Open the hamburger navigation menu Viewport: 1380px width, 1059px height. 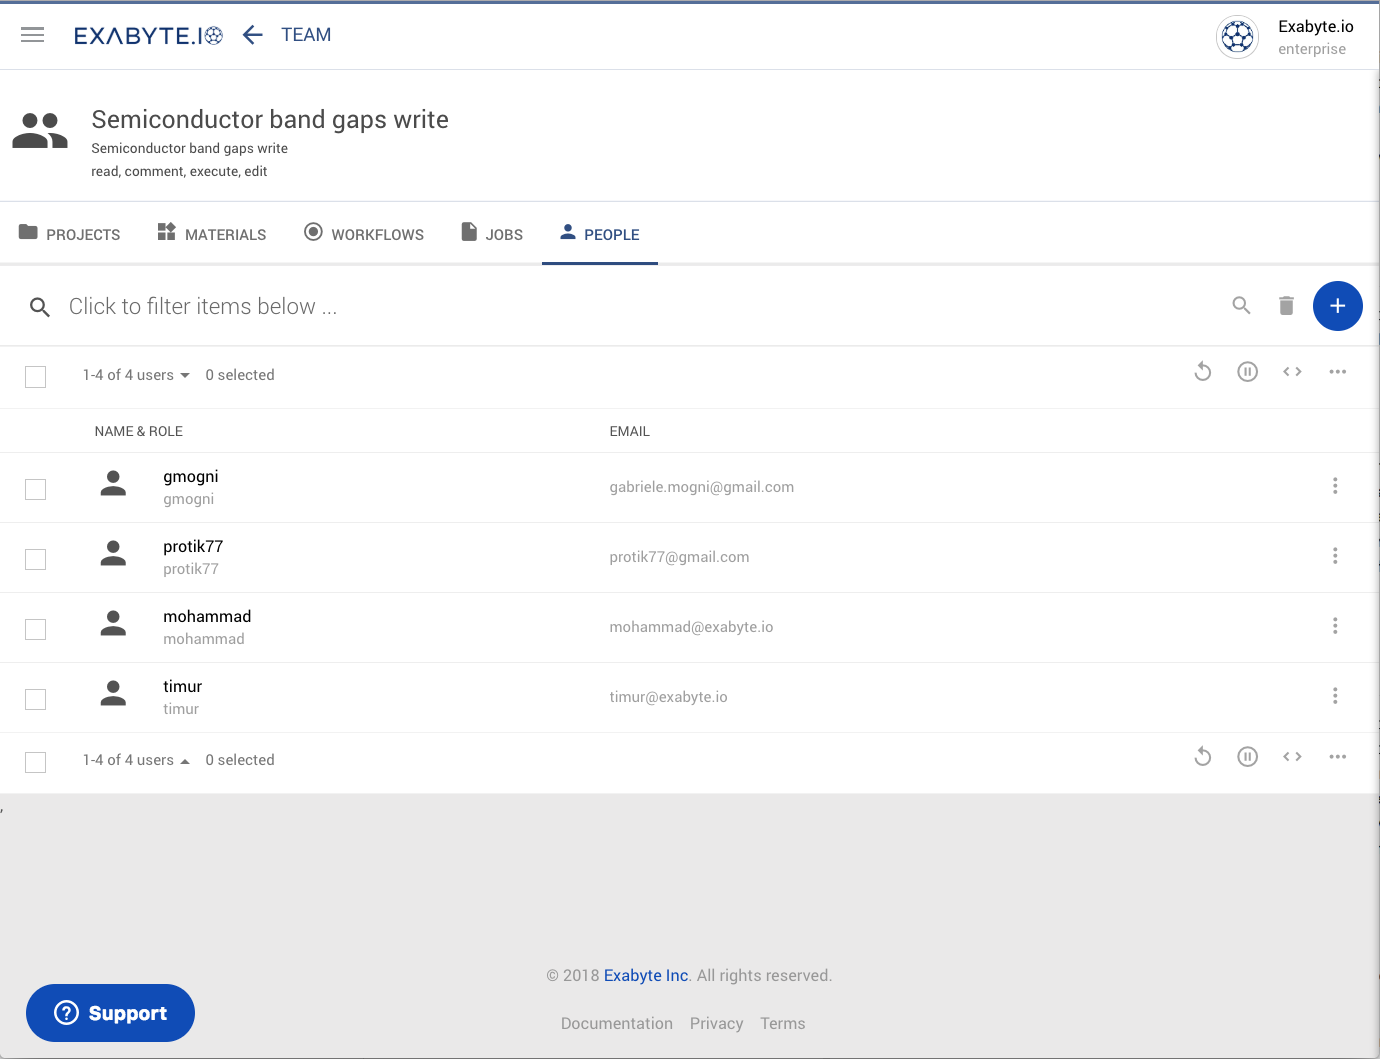coord(32,35)
